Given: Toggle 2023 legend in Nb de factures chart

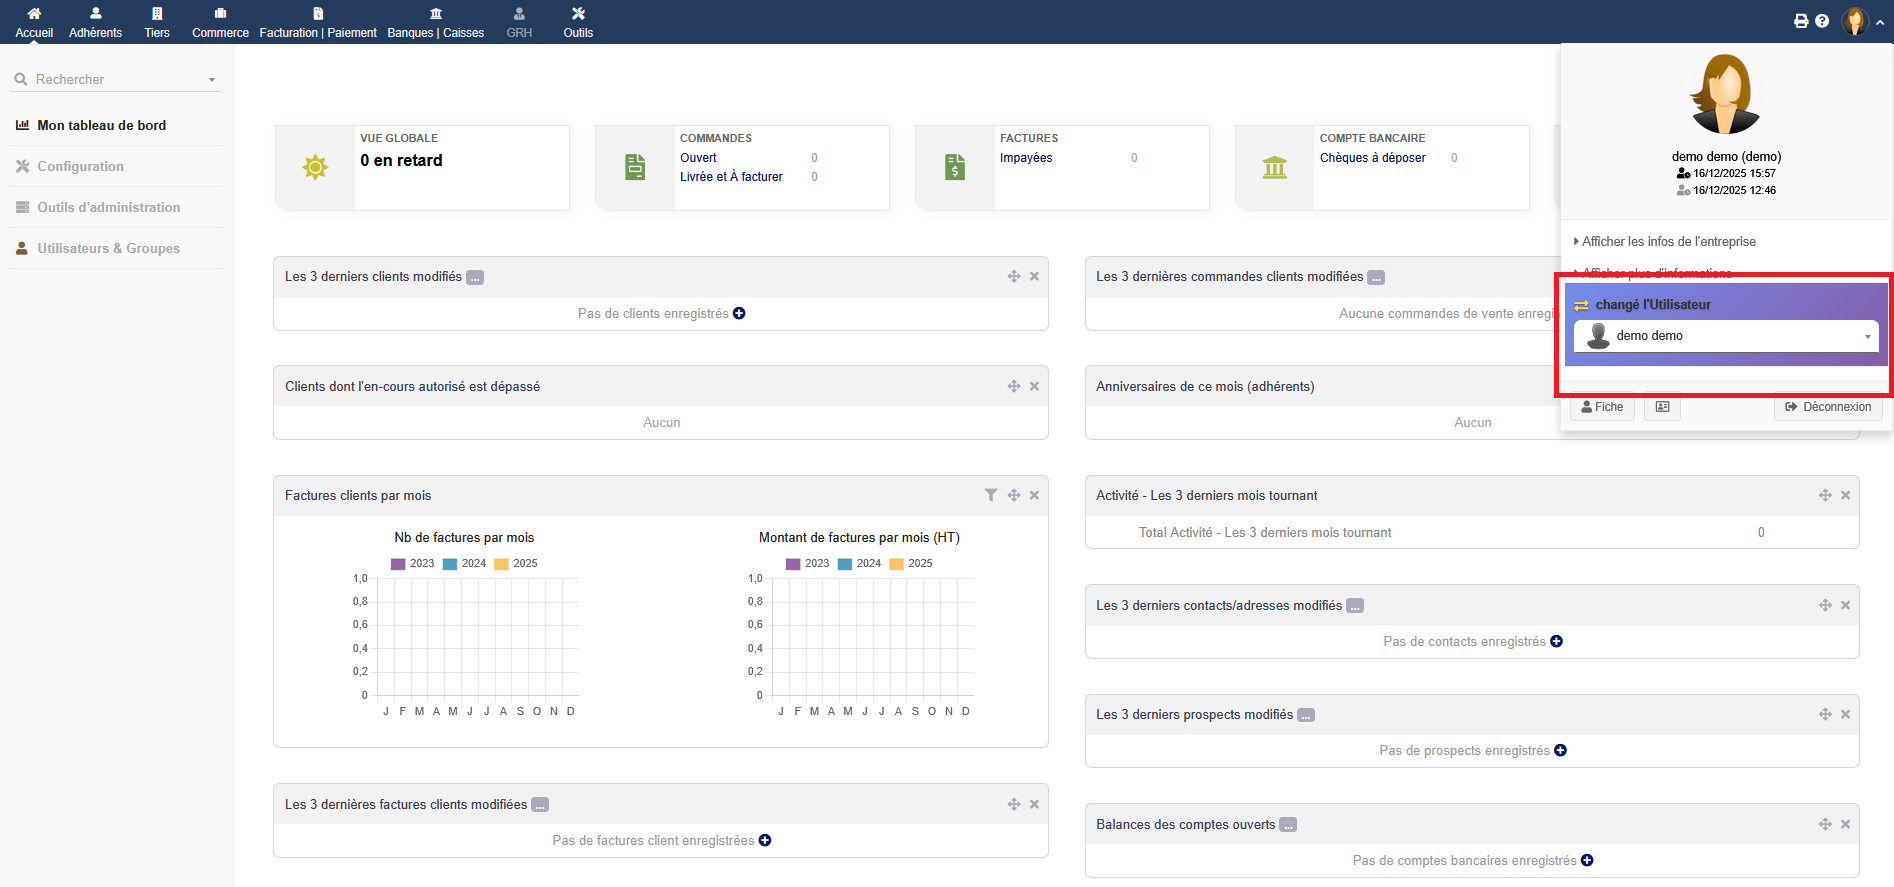Looking at the screenshot, I should point(412,563).
